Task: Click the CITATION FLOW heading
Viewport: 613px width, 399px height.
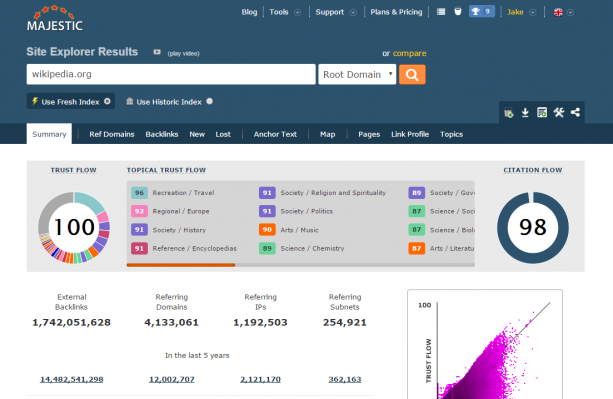Action: pos(533,170)
